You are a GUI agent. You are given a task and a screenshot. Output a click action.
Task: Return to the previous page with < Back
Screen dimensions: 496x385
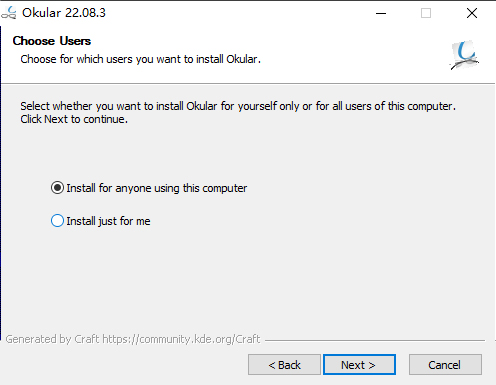tap(284, 365)
